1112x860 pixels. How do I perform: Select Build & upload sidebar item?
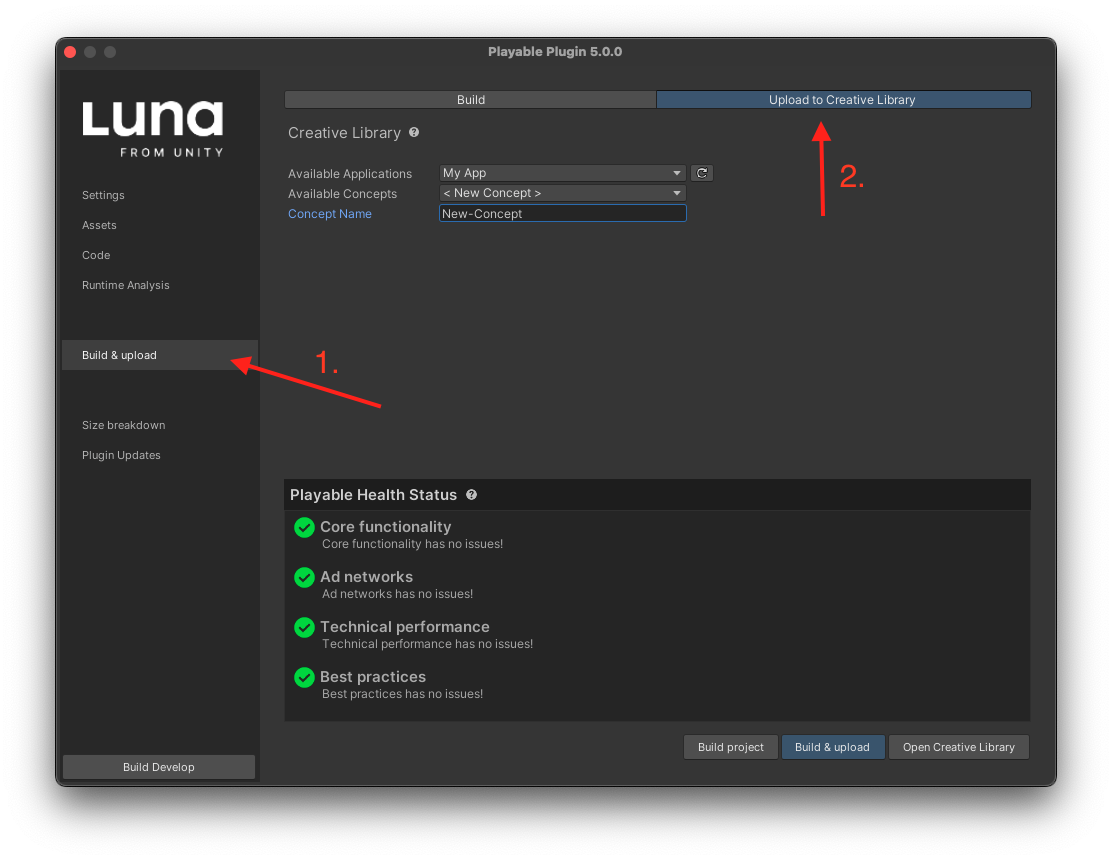[160, 355]
